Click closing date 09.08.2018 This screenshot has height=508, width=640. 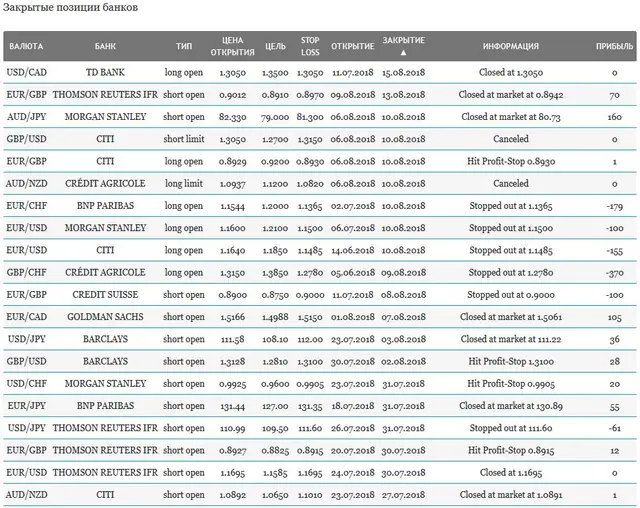[403, 273]
